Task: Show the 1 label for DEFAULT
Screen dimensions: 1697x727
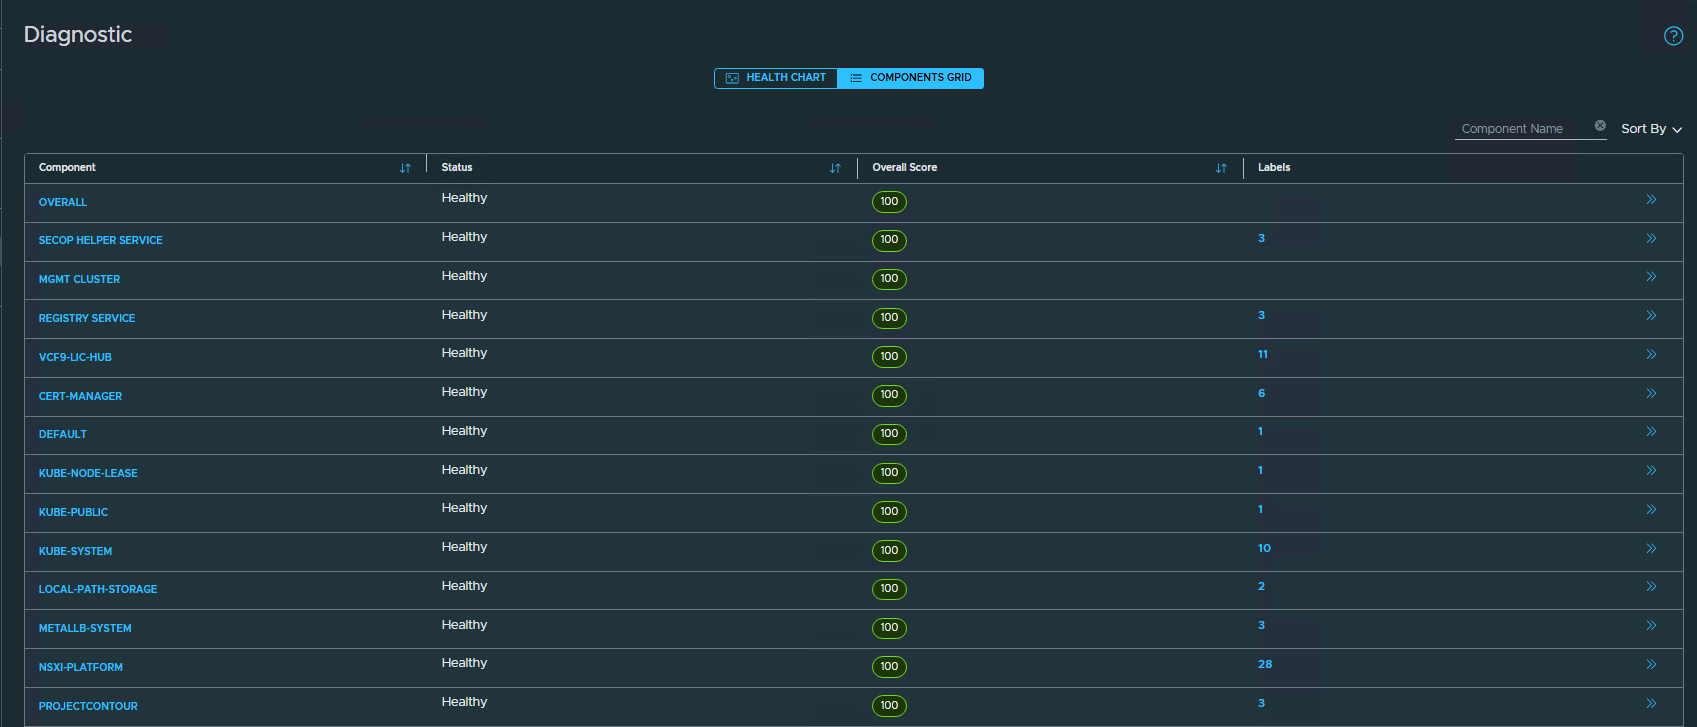Action: 1260,431
